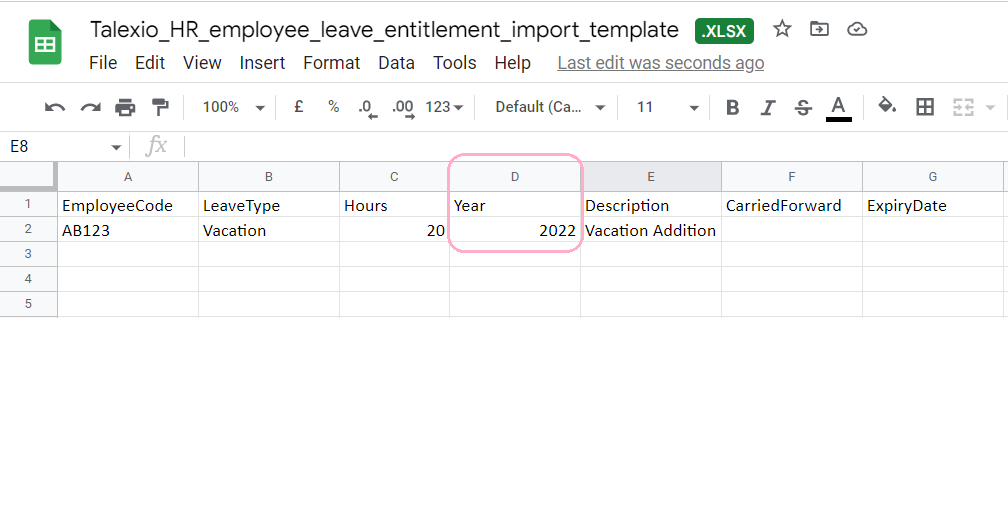Click the move to folder icon
Image resolution: width=1008 pixels, height=520 pixels.
click(x=819, y=29)
